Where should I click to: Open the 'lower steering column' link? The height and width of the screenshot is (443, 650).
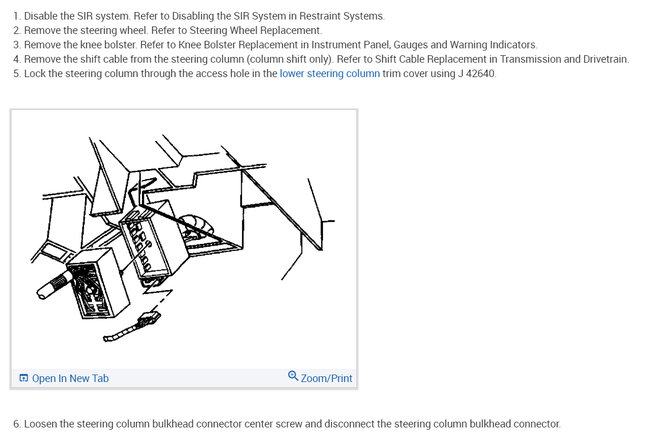pyautogui.click(x=330, y=74)
